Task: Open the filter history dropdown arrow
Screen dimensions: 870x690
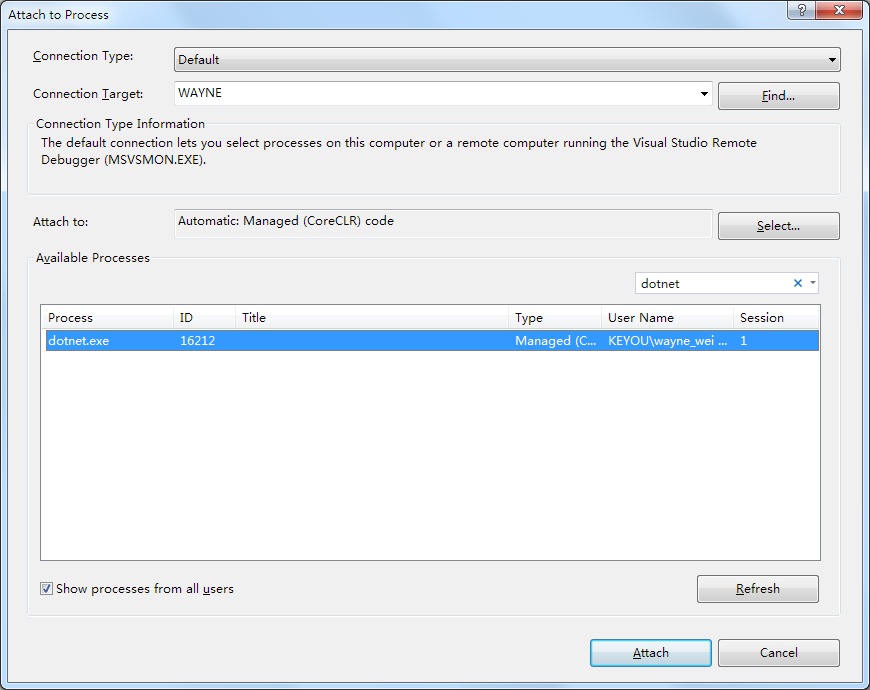Action: 813,283
